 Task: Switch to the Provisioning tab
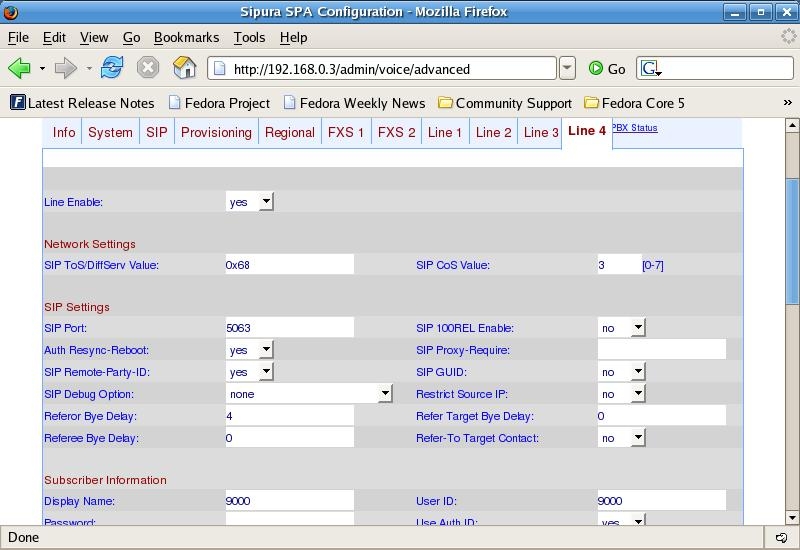(x=216, y=132)
